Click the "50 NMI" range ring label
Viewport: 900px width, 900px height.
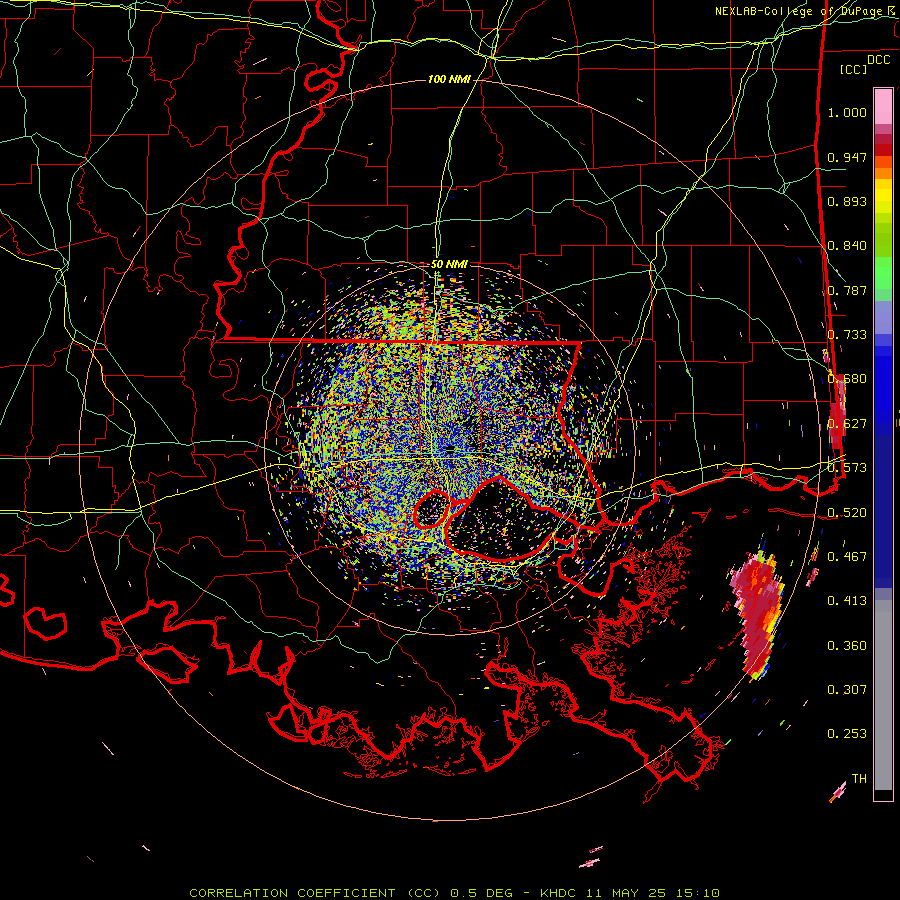449,264
